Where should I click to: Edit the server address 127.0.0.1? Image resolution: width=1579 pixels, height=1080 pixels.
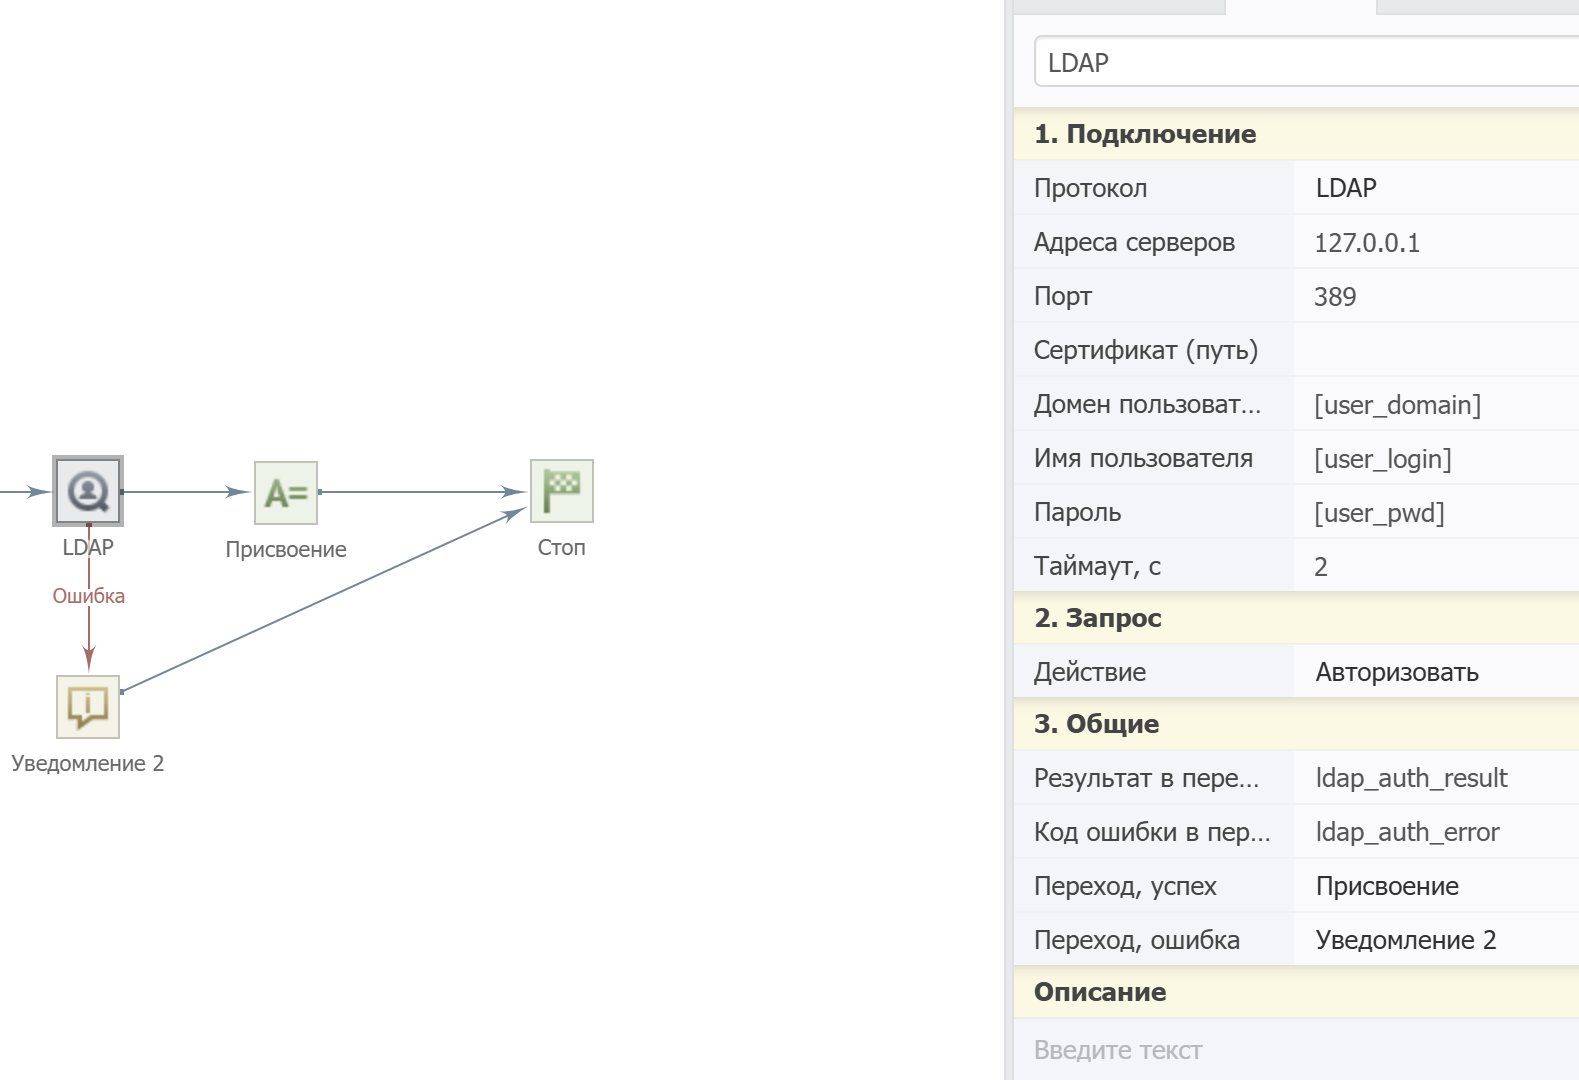coord(1436,243)
